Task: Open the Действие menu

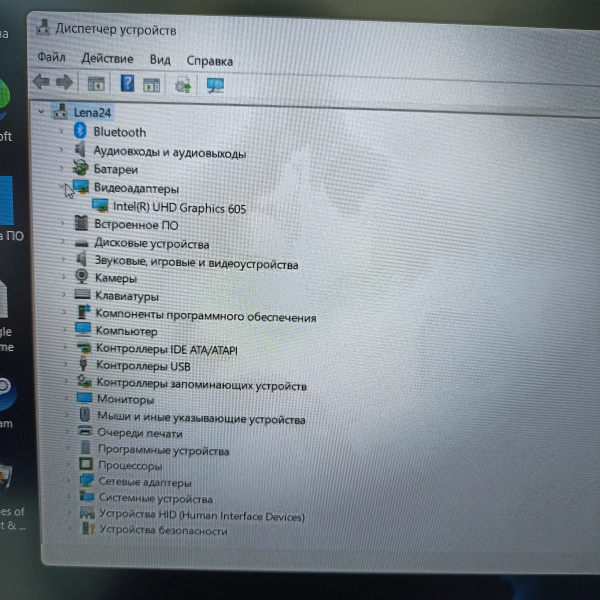Action: coord(107,59)
